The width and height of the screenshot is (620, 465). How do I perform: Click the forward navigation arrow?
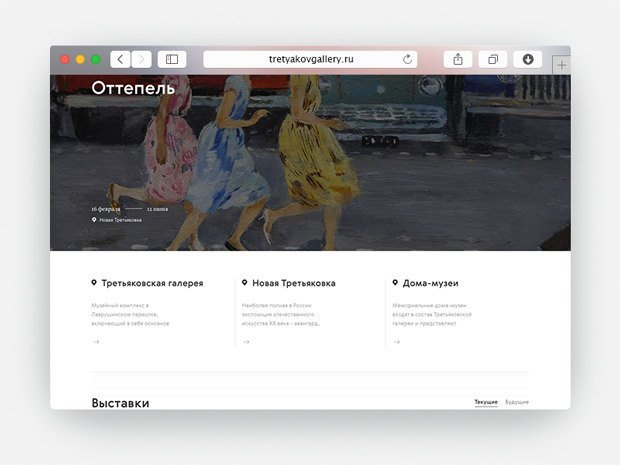[142, 60]
